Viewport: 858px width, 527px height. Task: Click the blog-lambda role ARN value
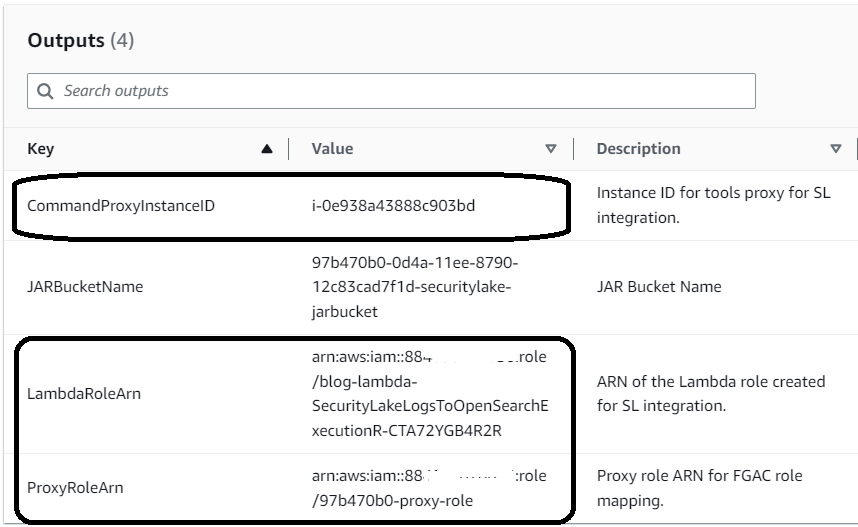point(429,394)
